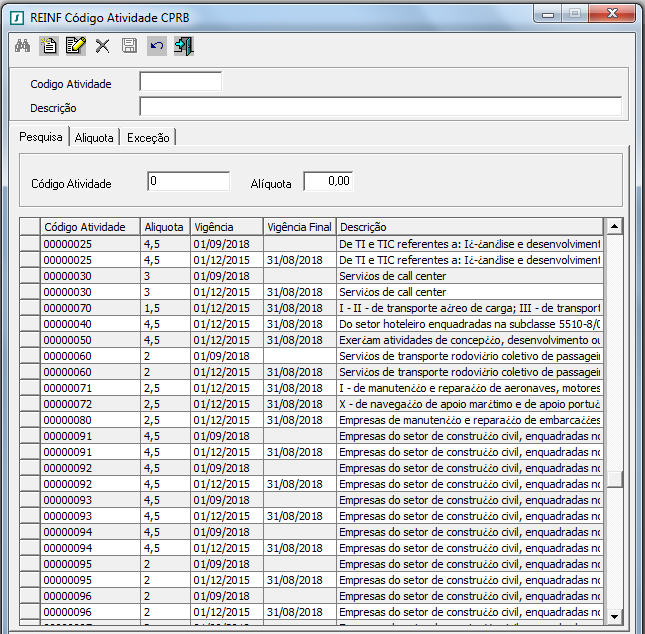Open the Exceção tab

148,138
